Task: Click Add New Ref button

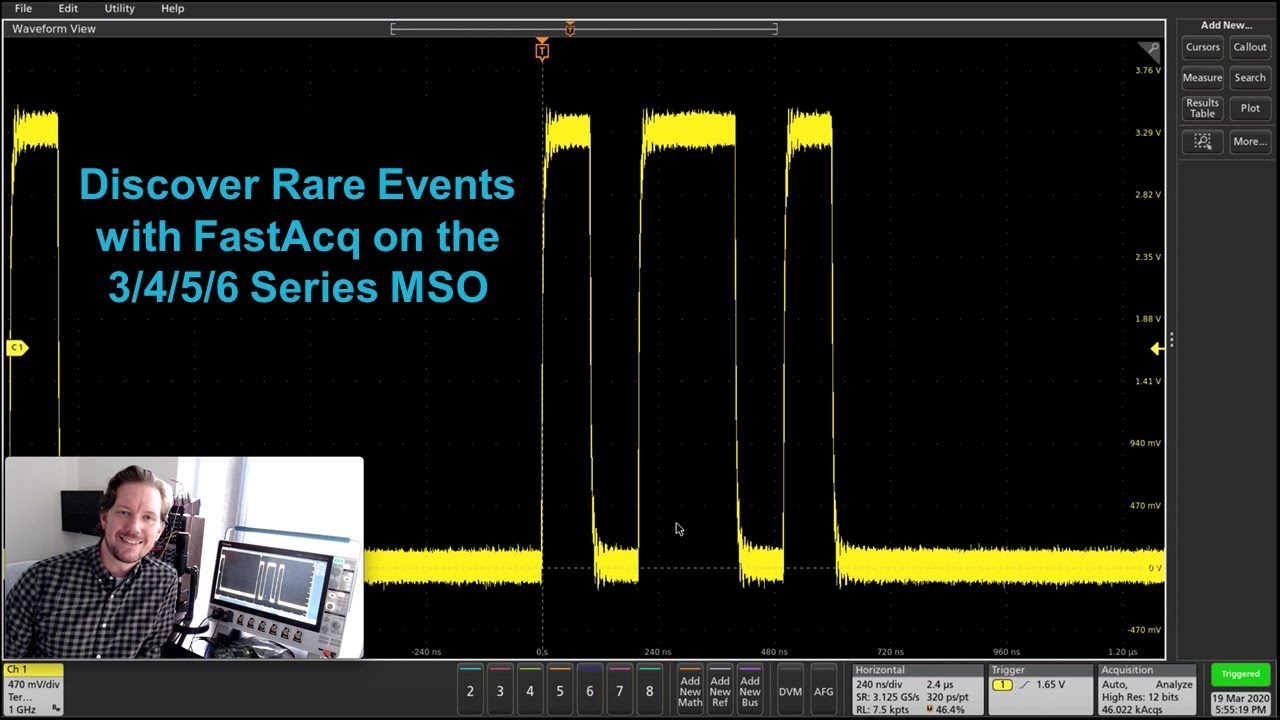Action: (720, 689)
